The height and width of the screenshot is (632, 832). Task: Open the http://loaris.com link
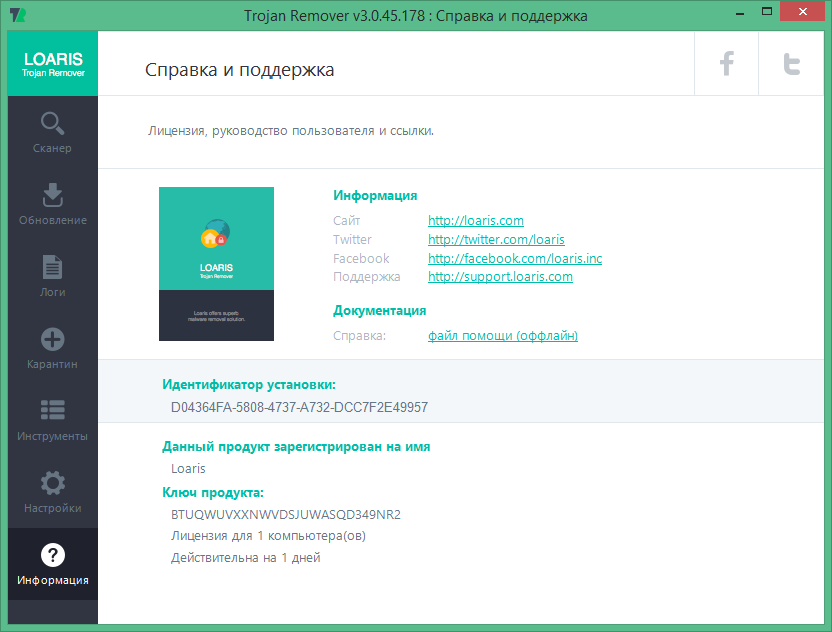476,220
